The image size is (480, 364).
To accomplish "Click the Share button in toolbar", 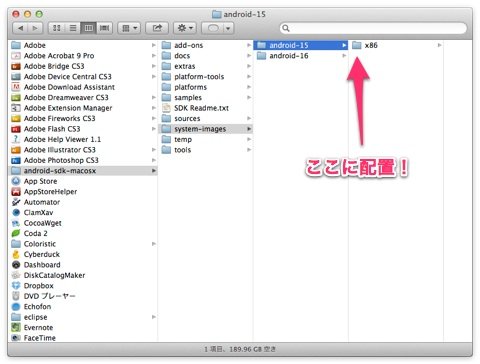I will pyautogui.click(x=157, y=28).
